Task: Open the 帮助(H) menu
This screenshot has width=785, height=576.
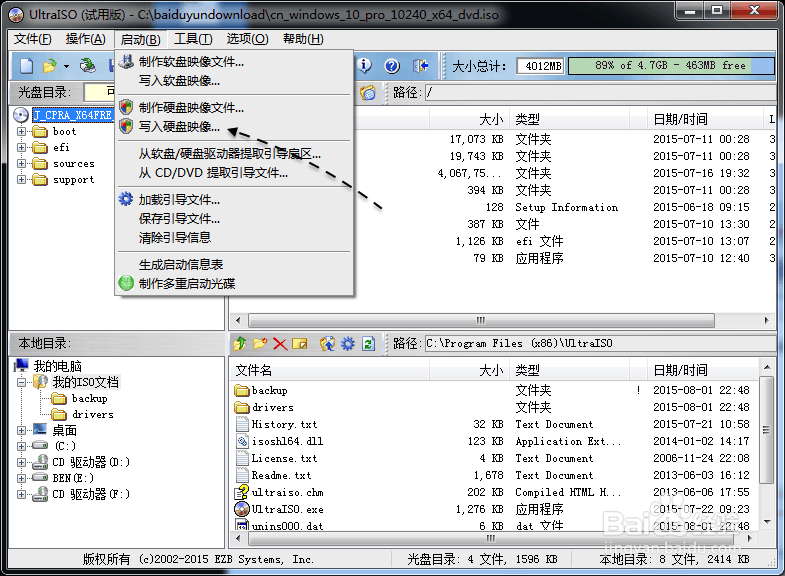Action: (303, 39)
